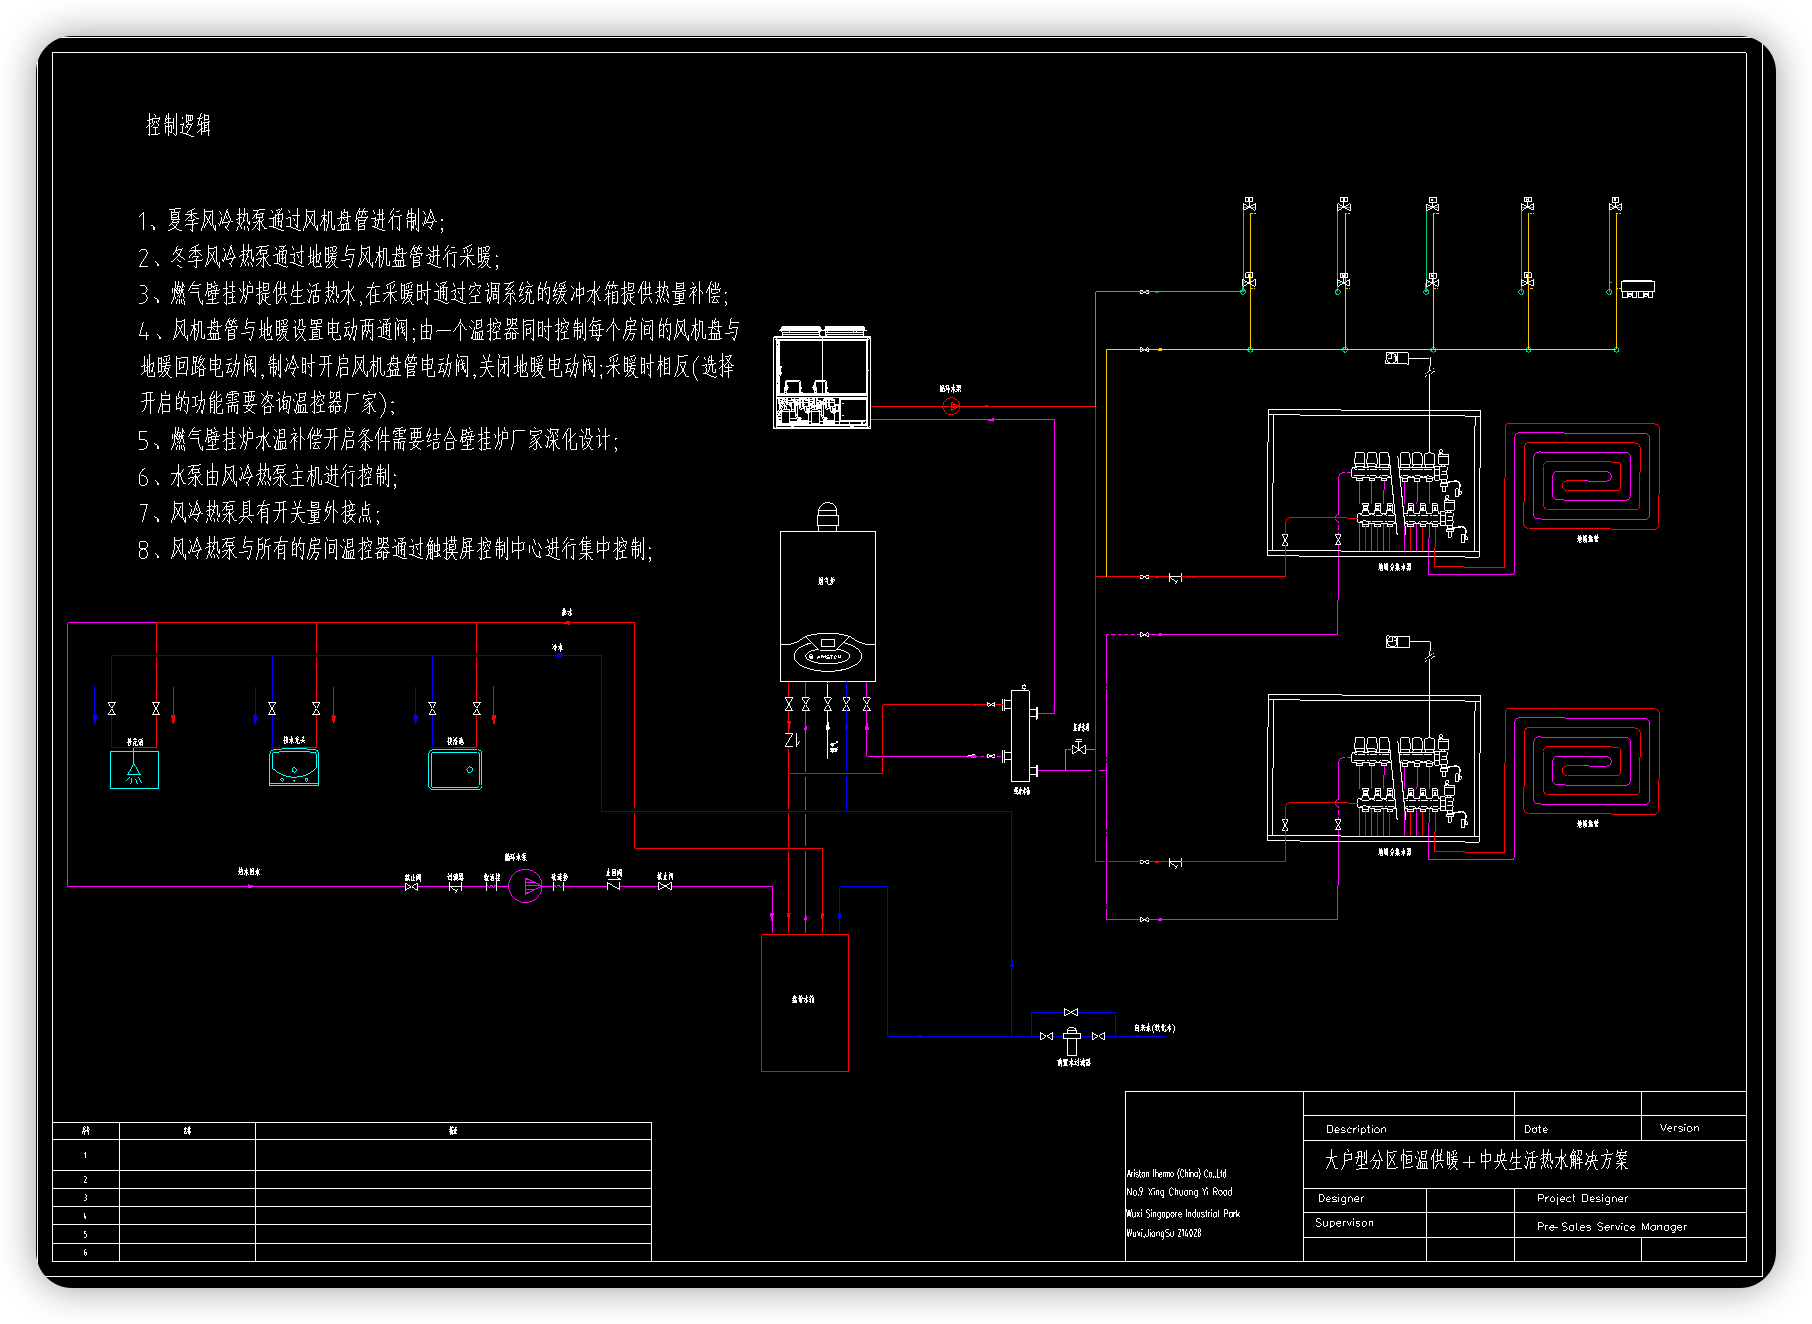This screenshot has height=1324, width=1812.
Task: Select note 7 about 开关量外接点
Action: (x=259, y=512)
